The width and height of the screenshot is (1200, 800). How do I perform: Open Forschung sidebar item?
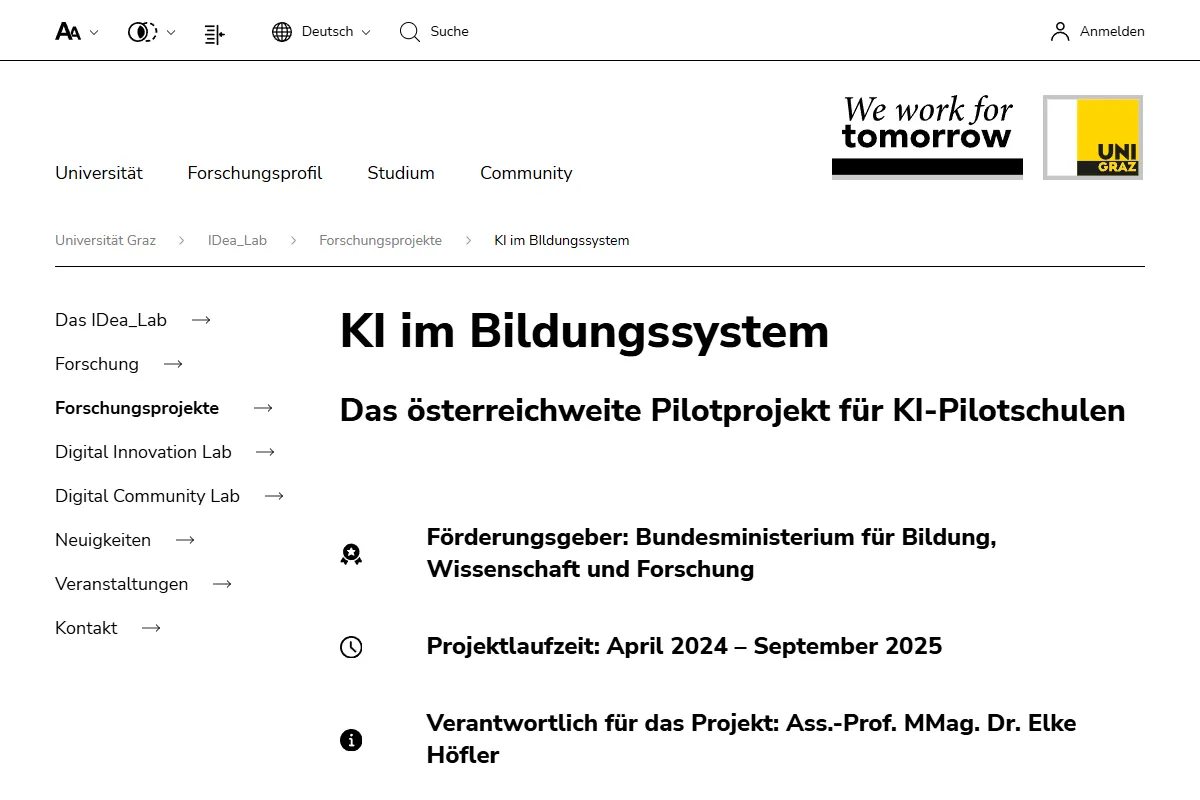[97, 364]
